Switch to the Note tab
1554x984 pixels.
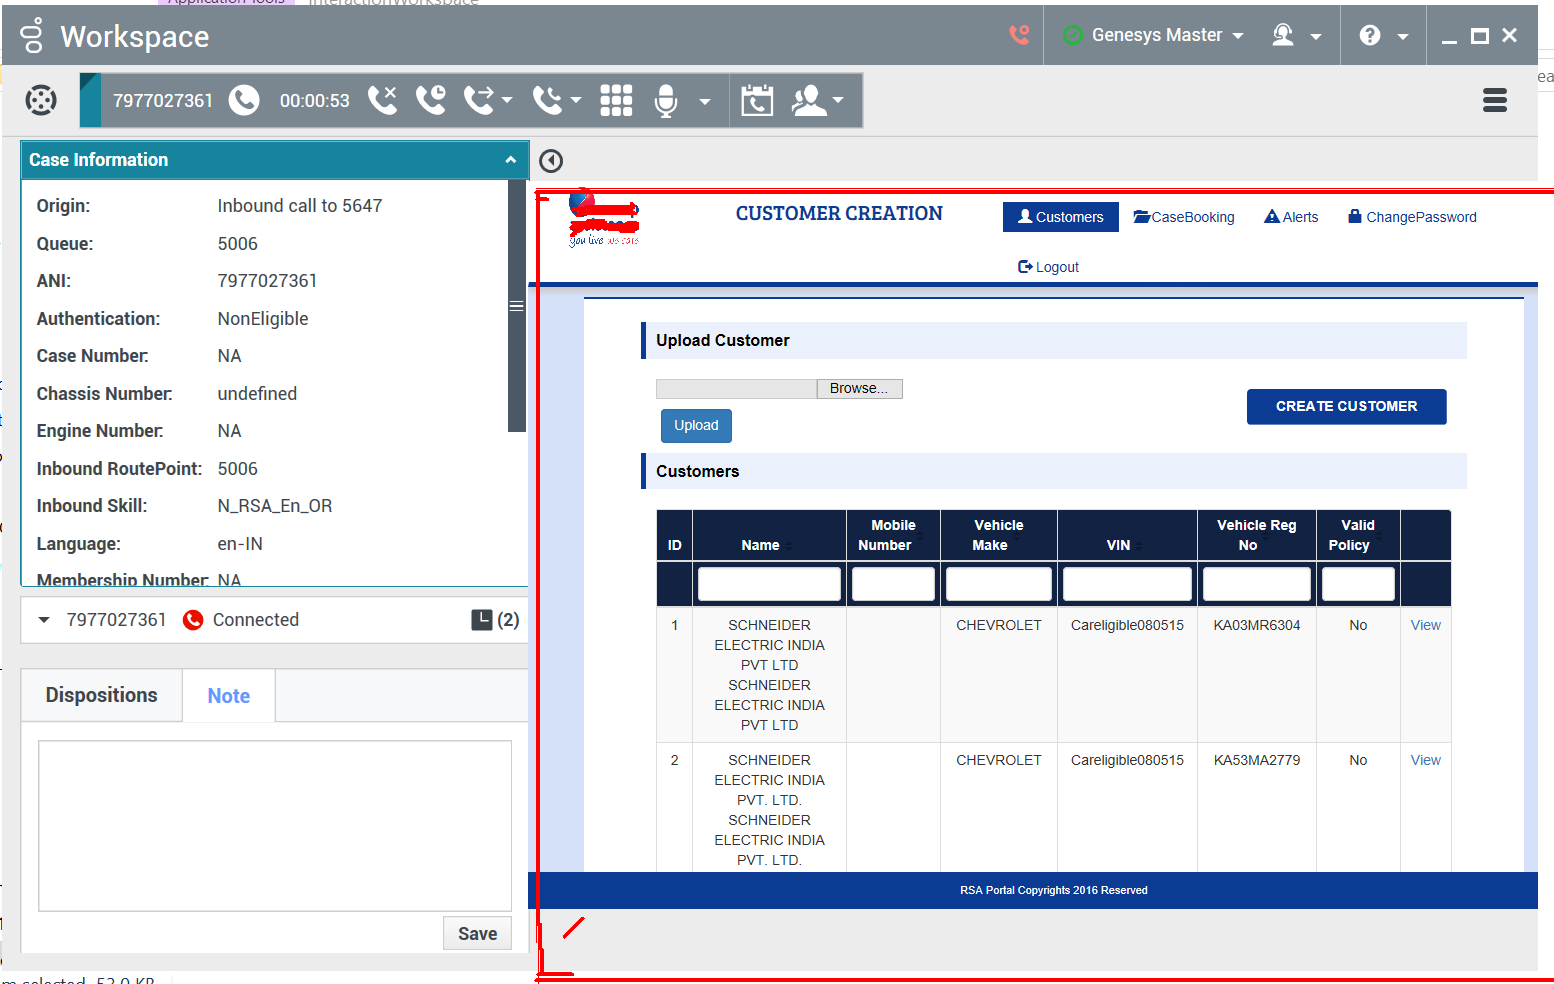(x=229, y=696)
